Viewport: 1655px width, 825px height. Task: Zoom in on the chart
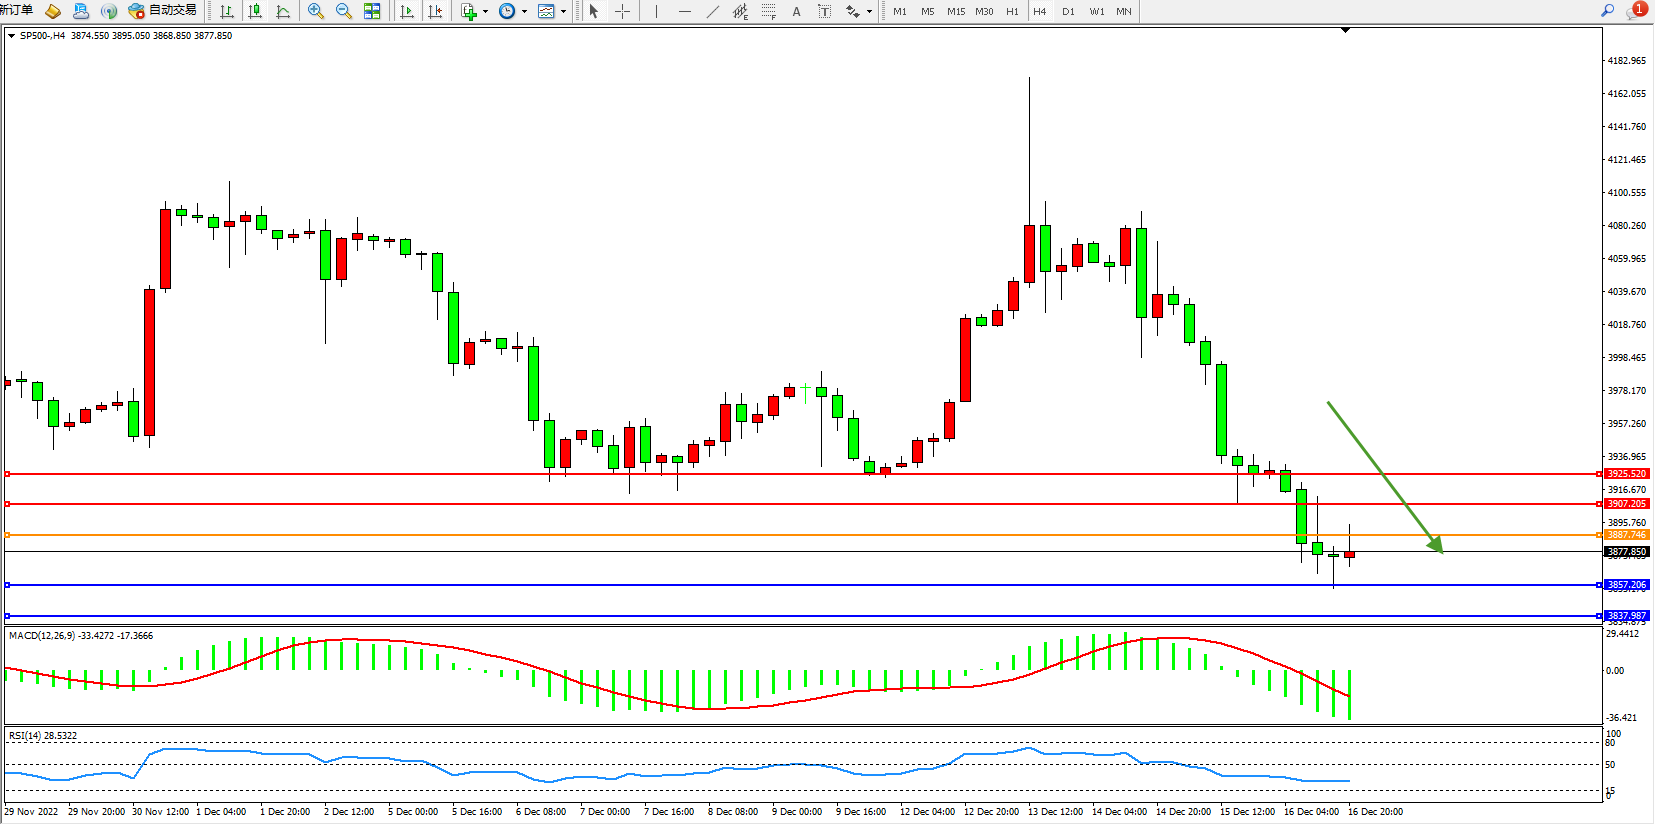316,11
